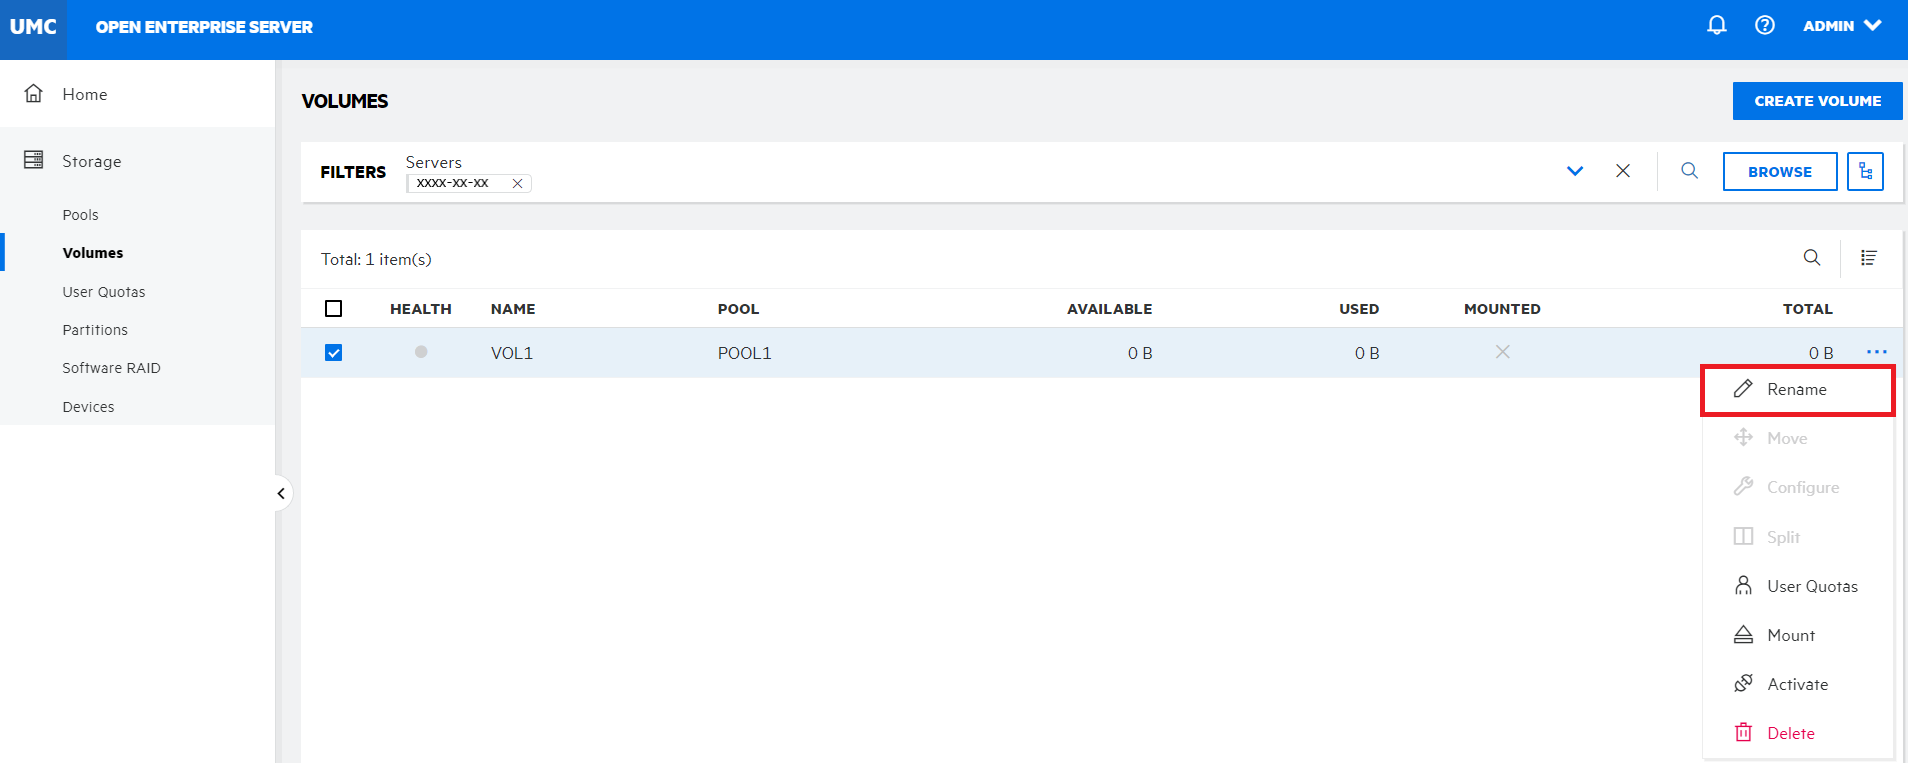Collapse the left sidebar panel
The height and width of the screenshot is (763, 1908).
tap(281, 493)
